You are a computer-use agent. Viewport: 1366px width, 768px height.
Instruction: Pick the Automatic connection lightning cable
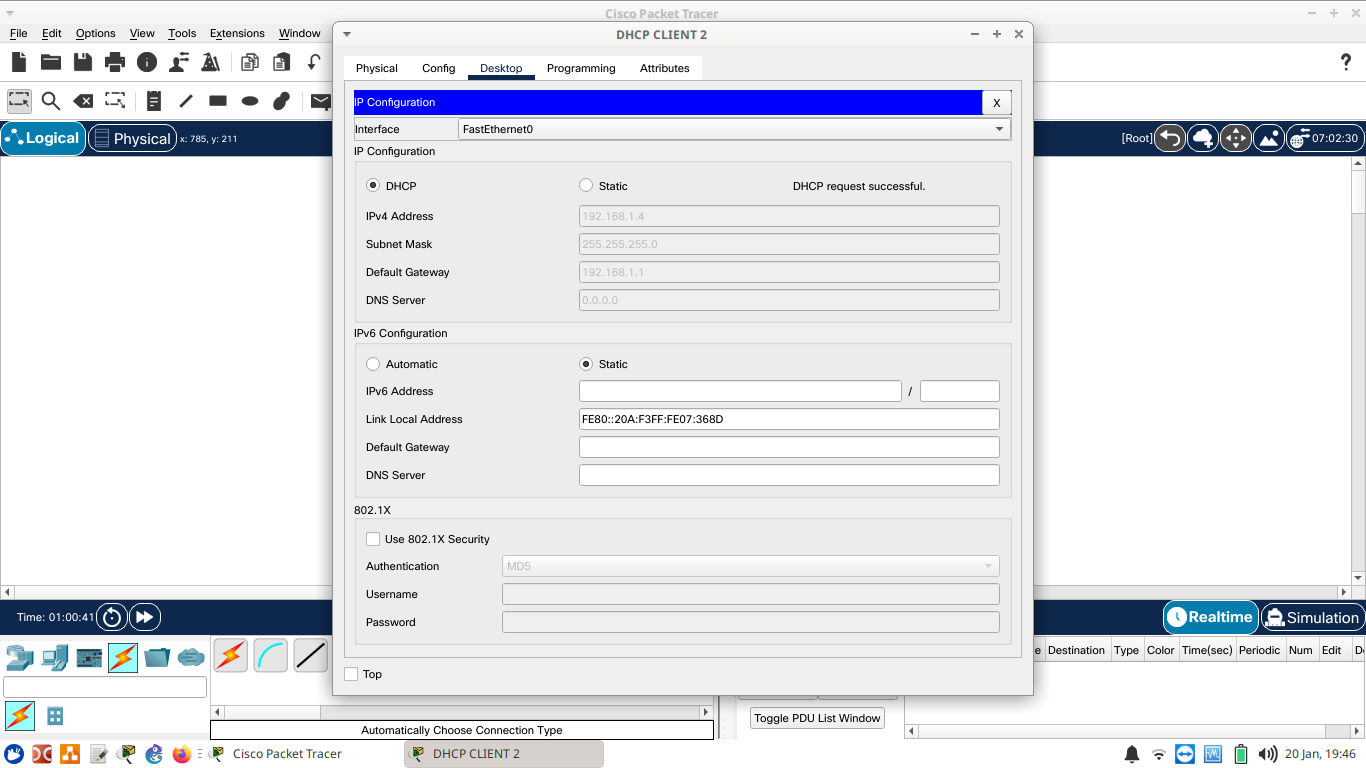click(x=230, y=655)
